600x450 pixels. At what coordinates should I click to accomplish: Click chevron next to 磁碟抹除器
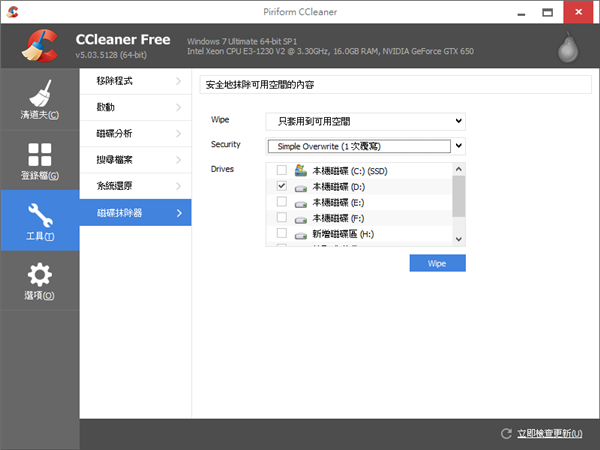[179, 213]
